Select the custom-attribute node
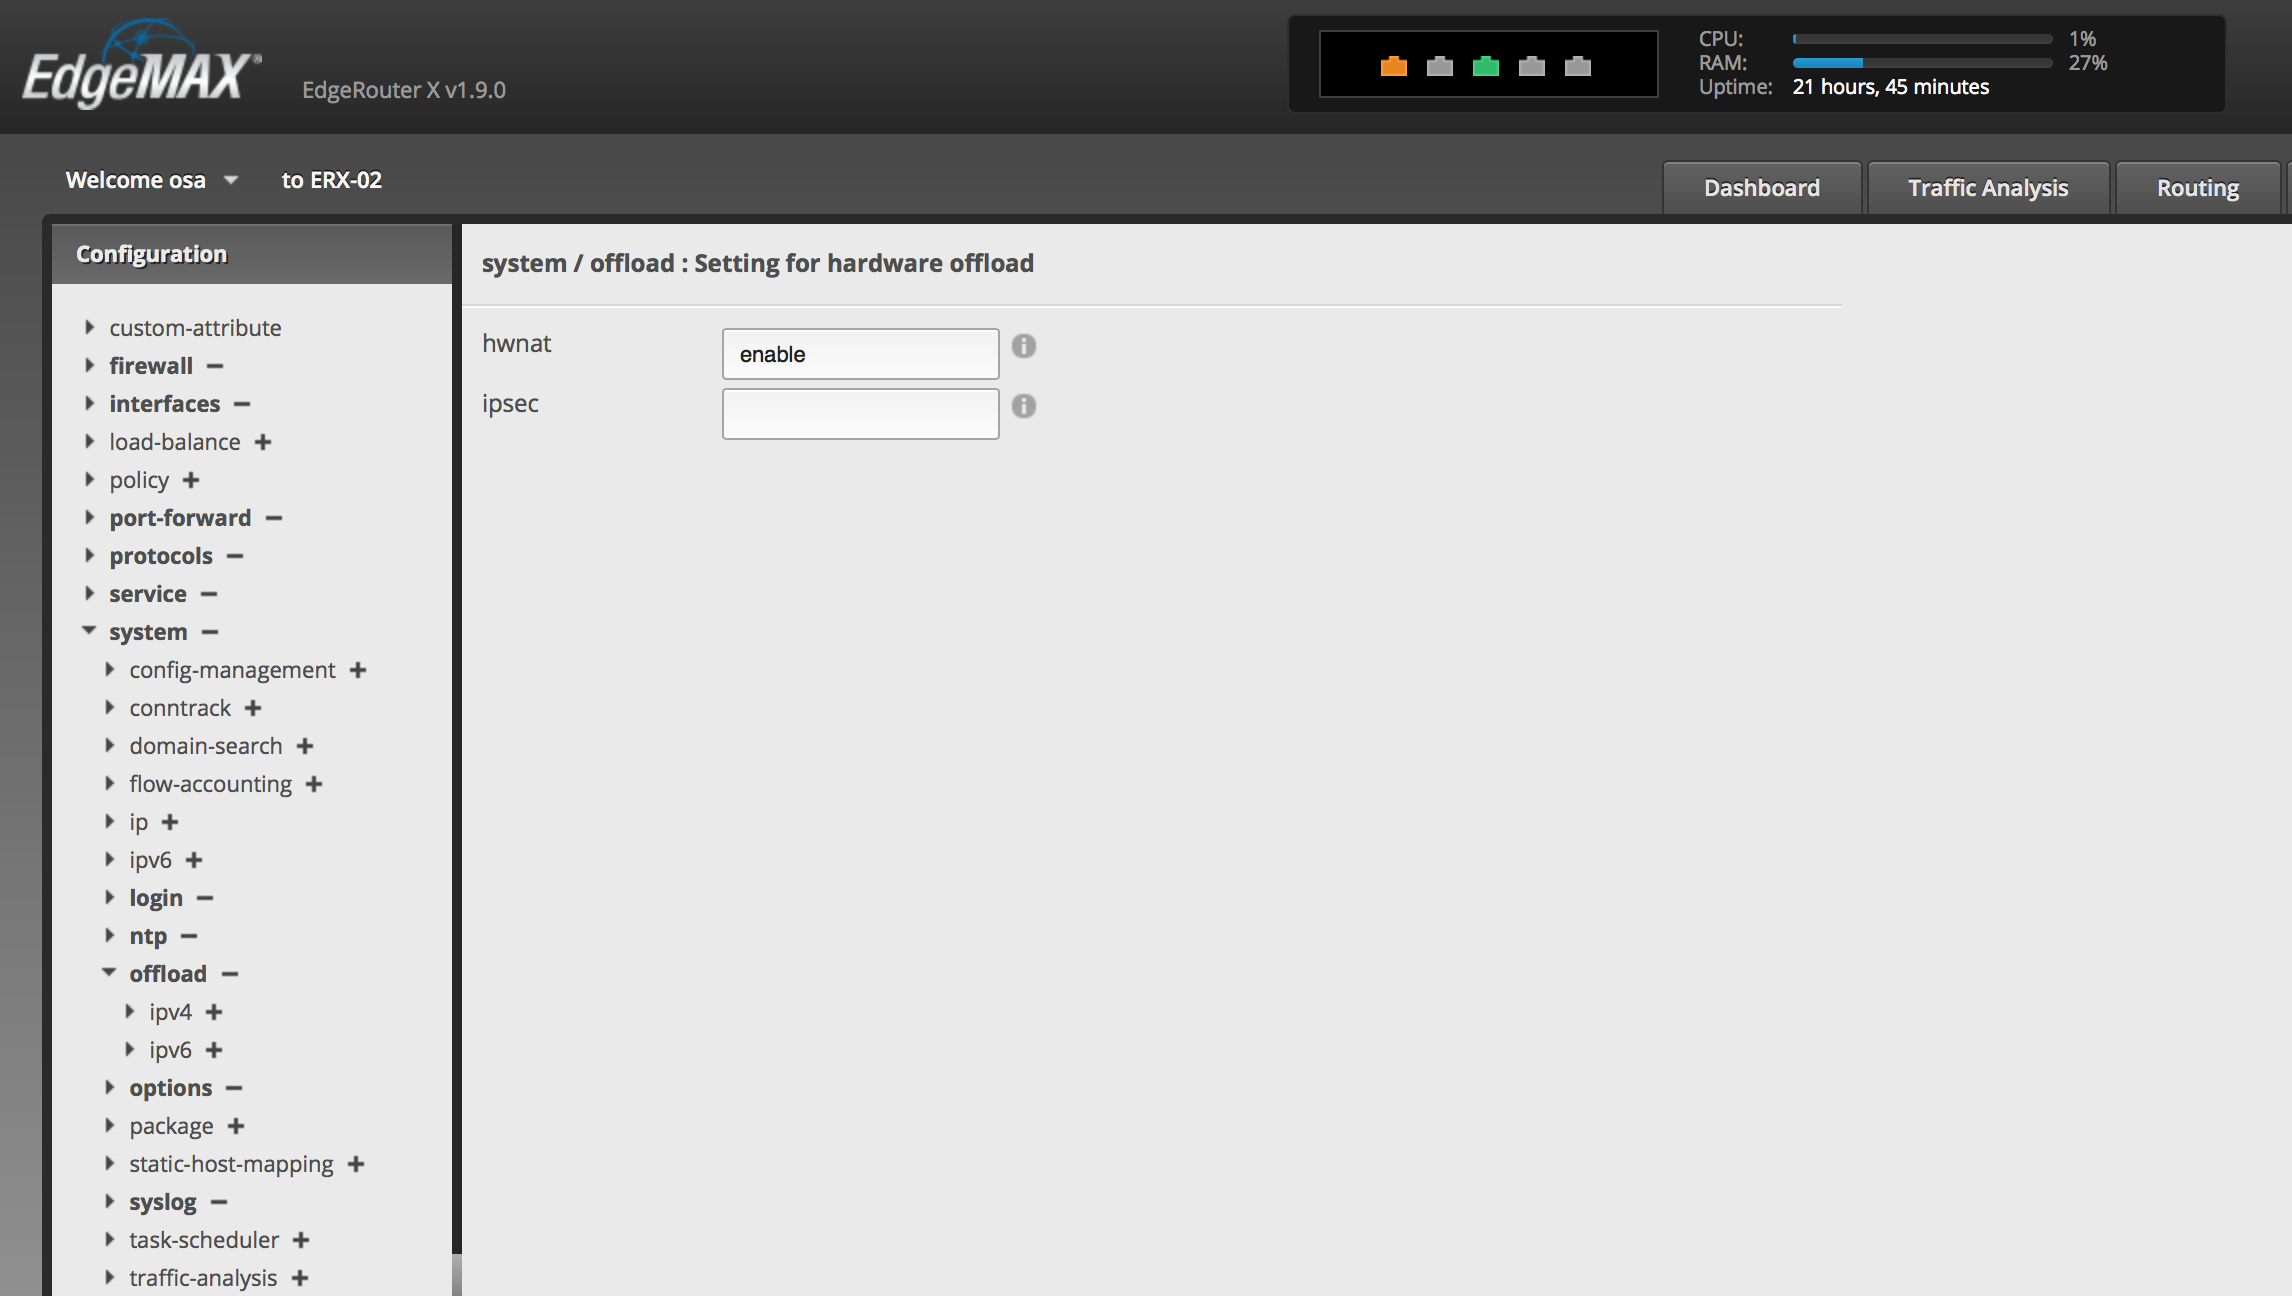The width and height of the screenshot is (2292, 1296). [195, 328]
